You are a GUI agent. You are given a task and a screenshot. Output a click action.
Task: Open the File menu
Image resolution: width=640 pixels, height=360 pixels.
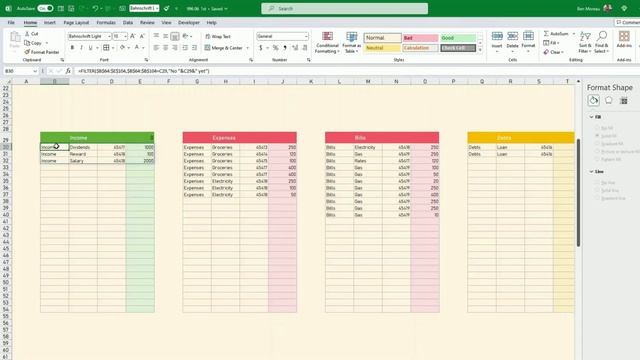(11, 22)
